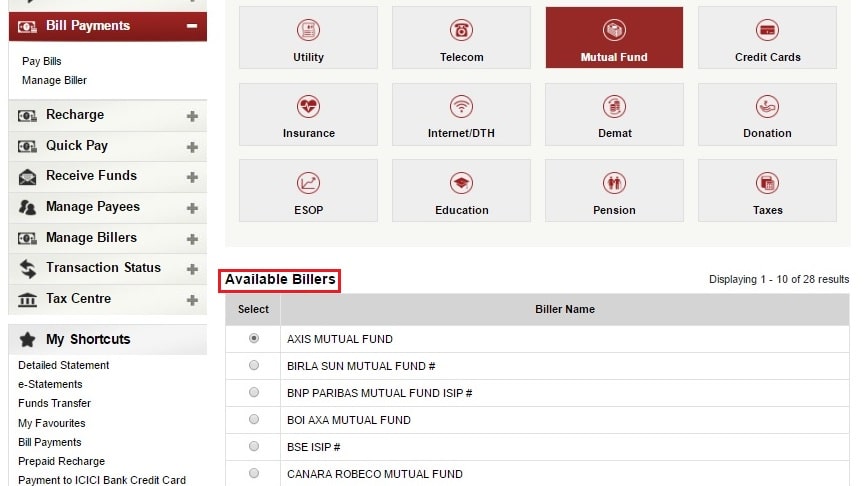Open the Taxes calculator icon
Screen dimensions: 868x486
click(767, 183)
